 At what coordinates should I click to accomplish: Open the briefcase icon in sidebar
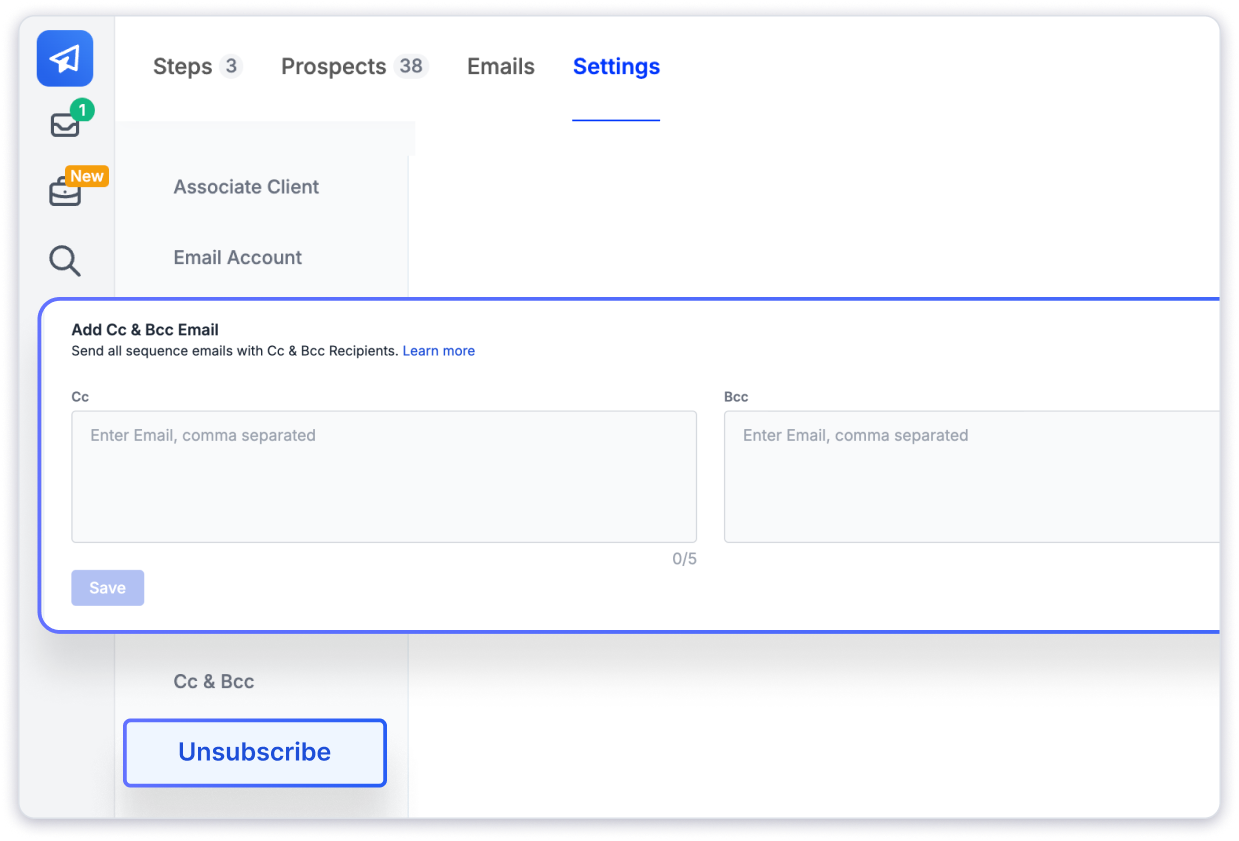[65, 193]
